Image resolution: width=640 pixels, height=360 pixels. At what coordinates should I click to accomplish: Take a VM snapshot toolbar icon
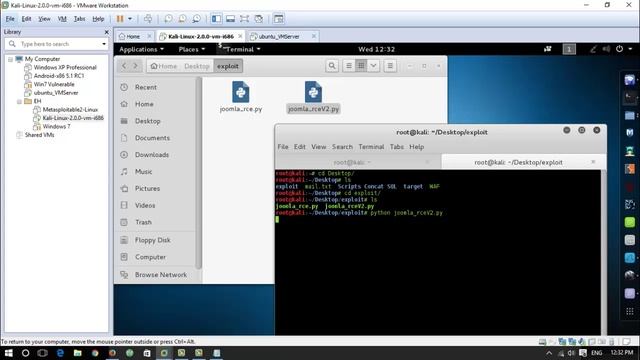tap(168, 19)
